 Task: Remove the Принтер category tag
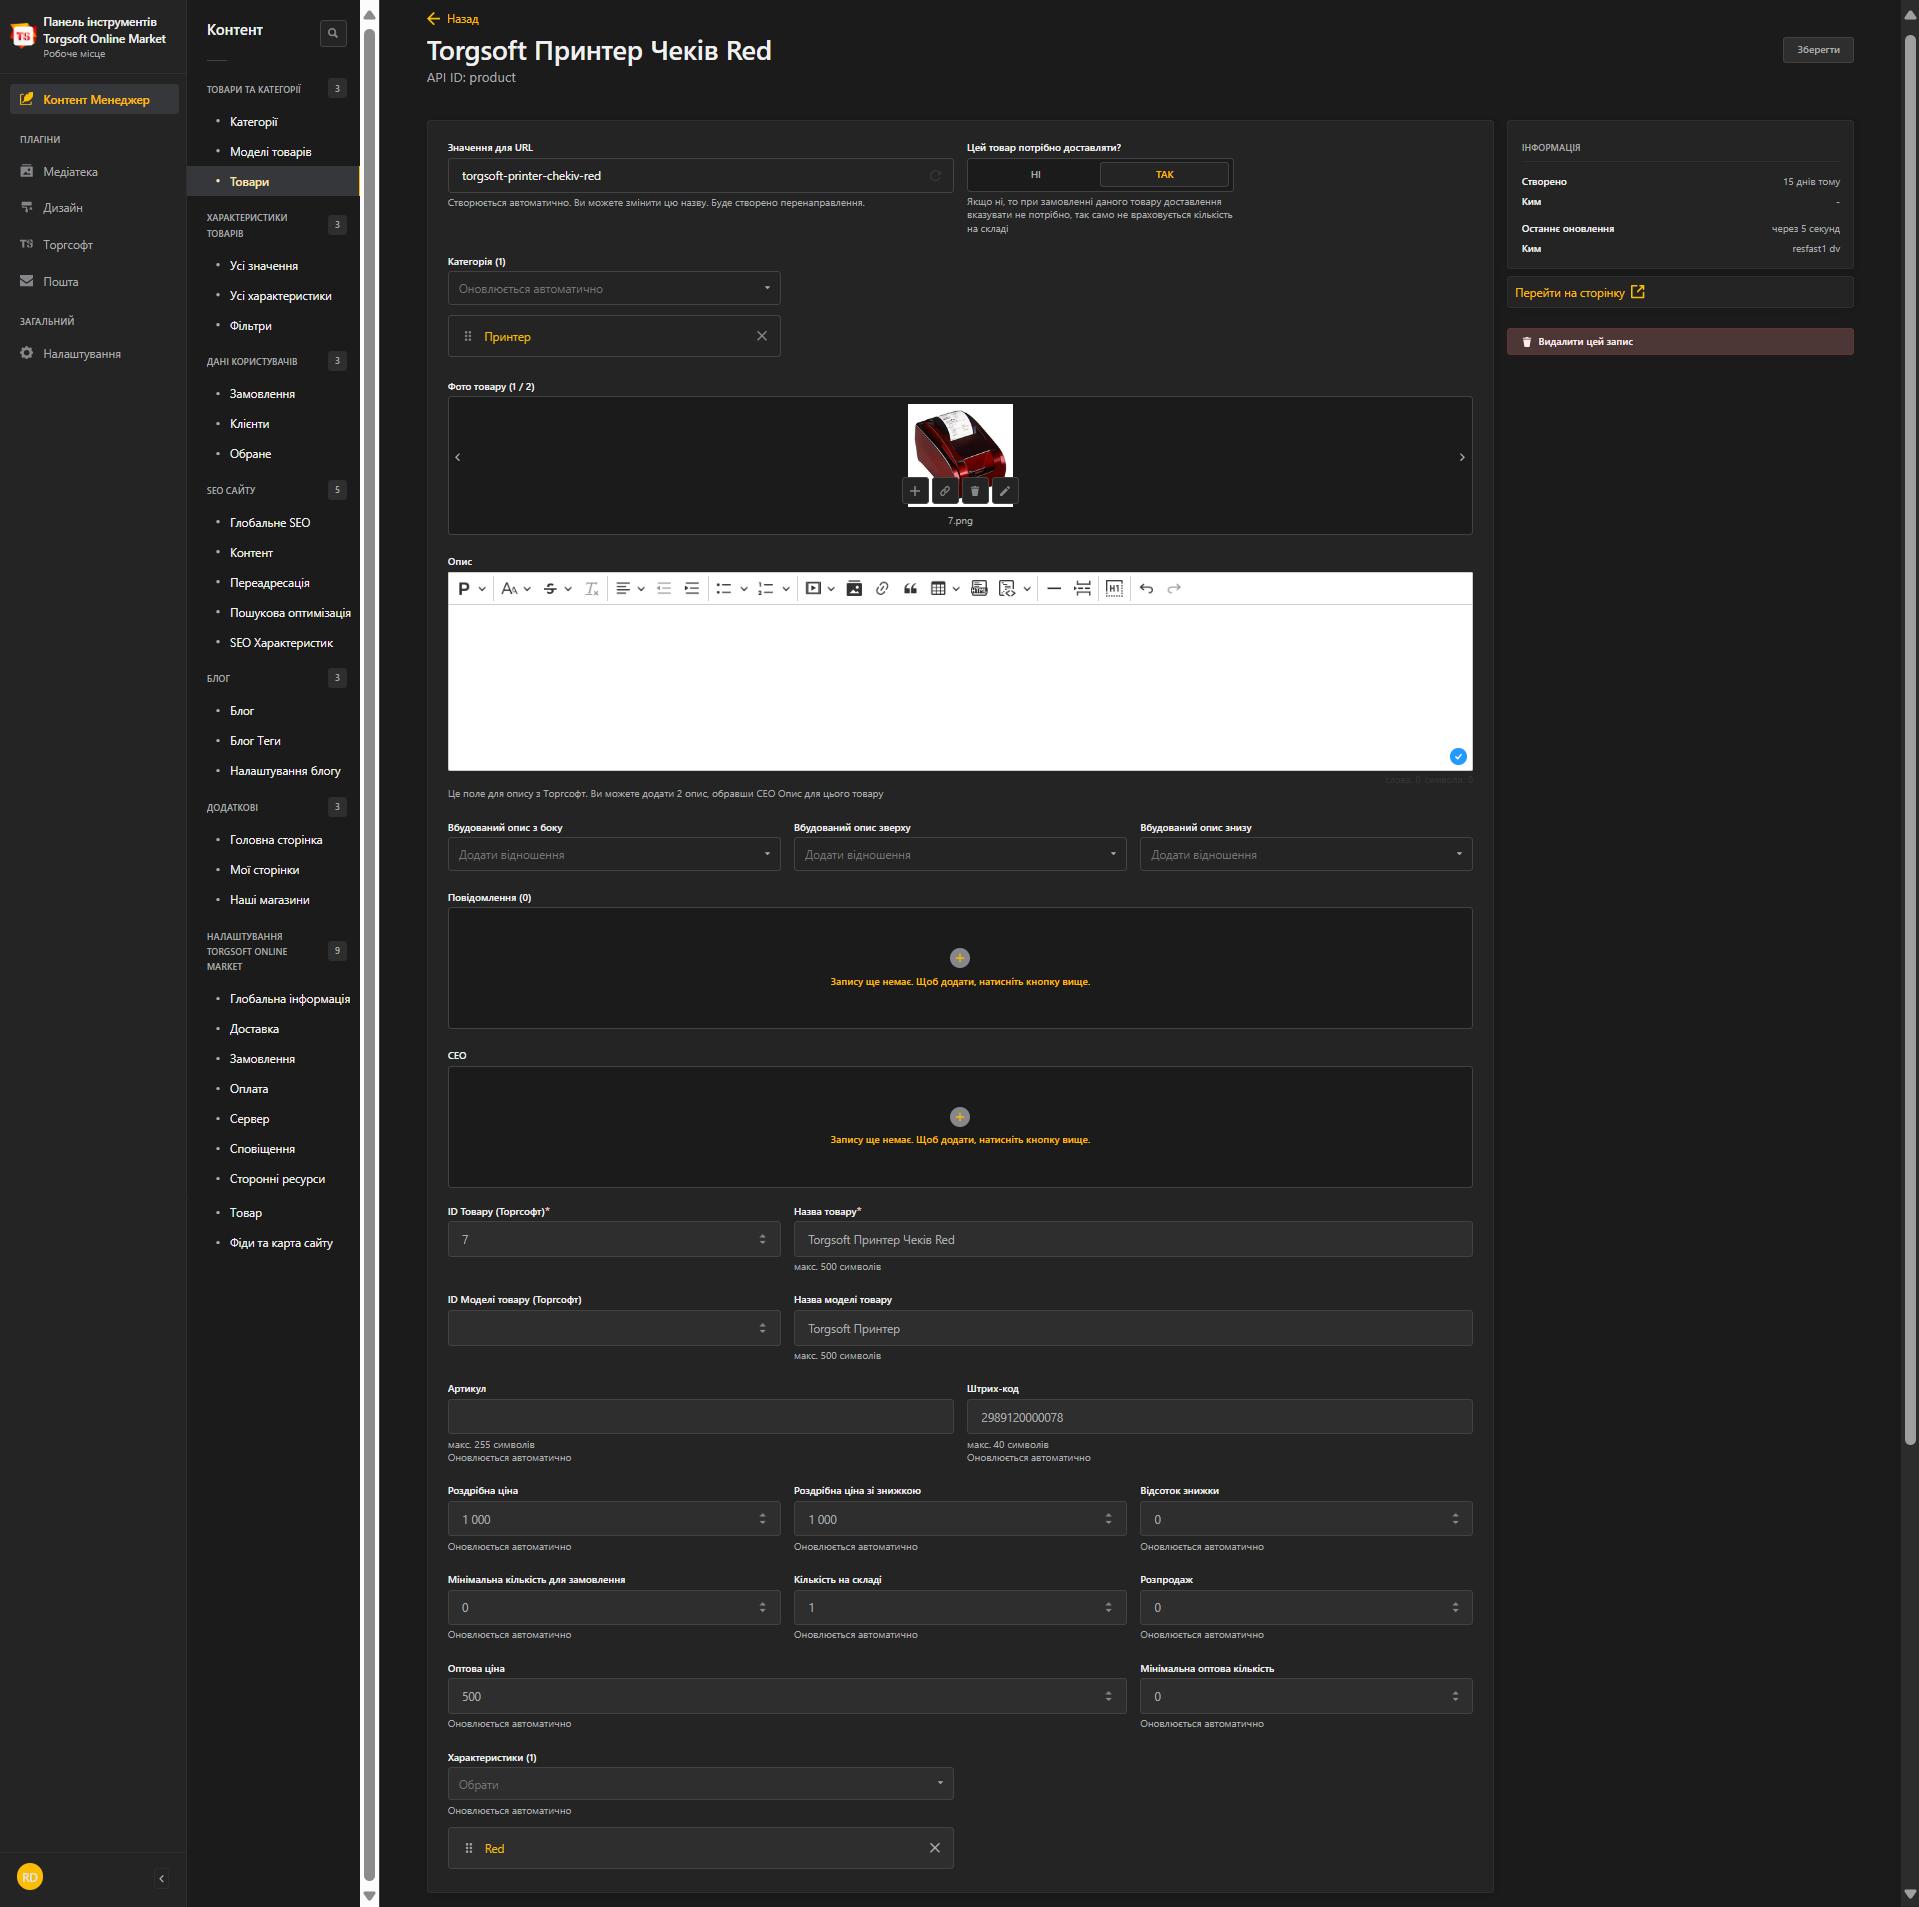coord(762,336)
